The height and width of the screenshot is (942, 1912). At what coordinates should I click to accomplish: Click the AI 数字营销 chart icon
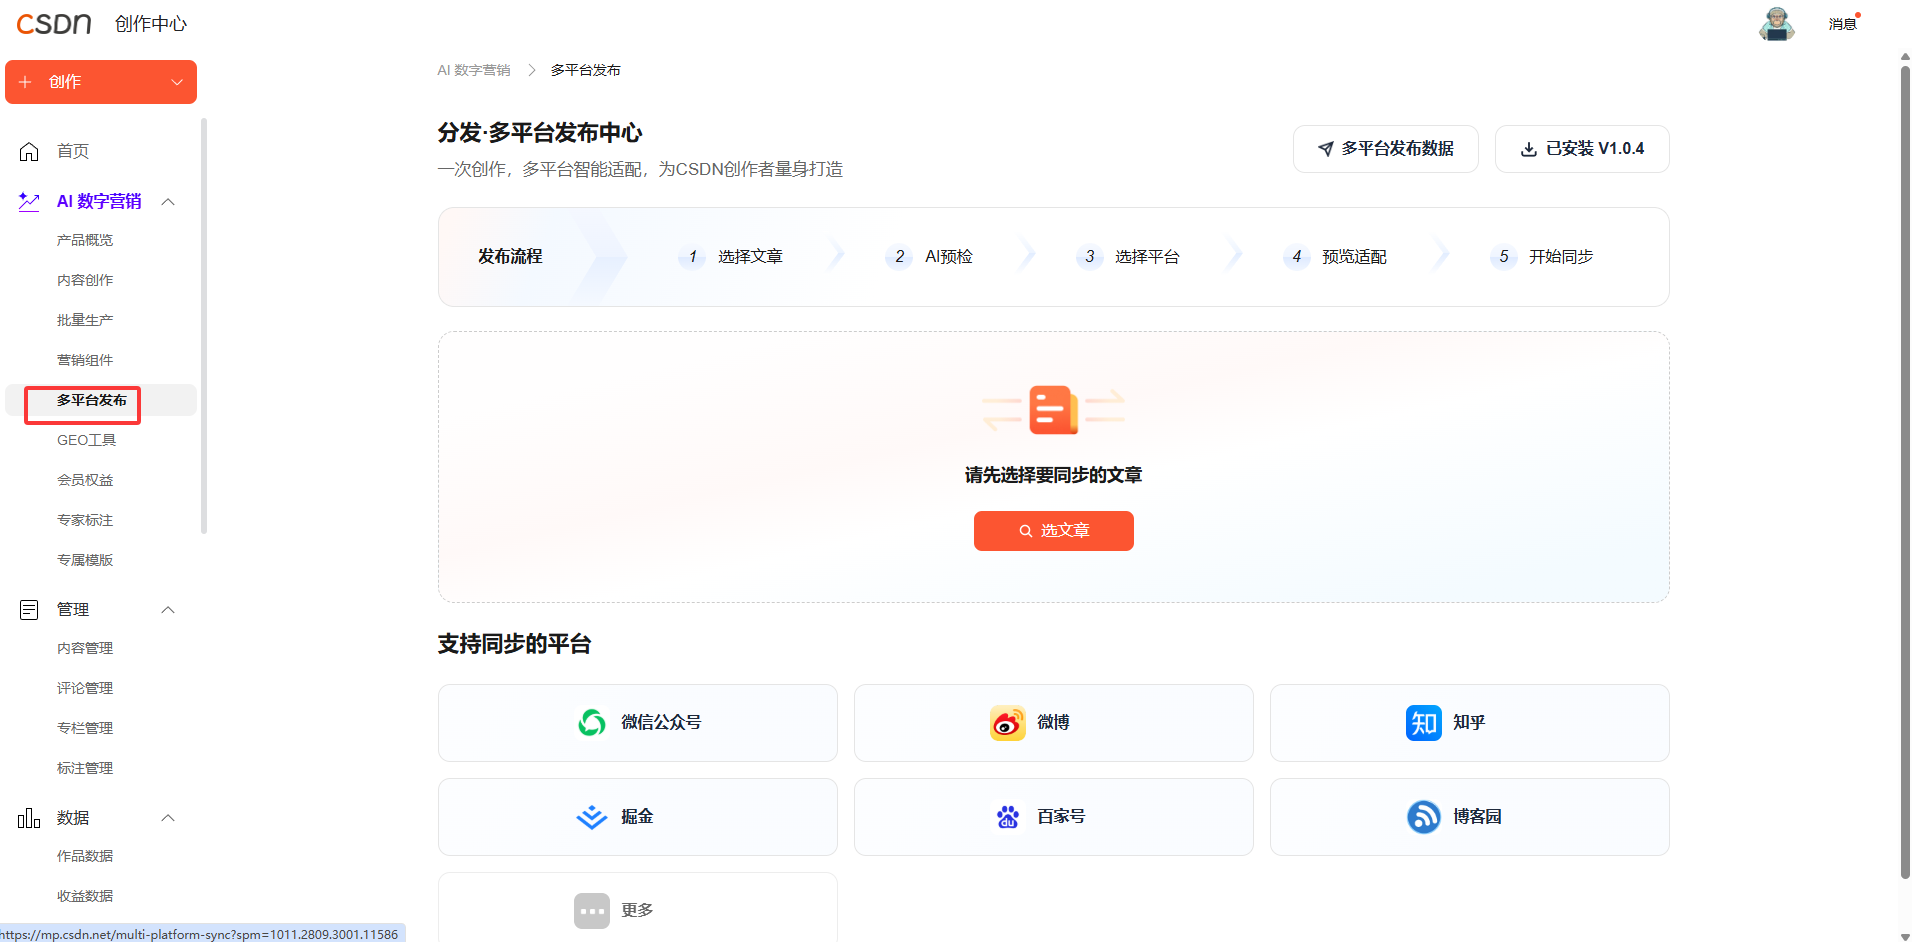(29, 202)
